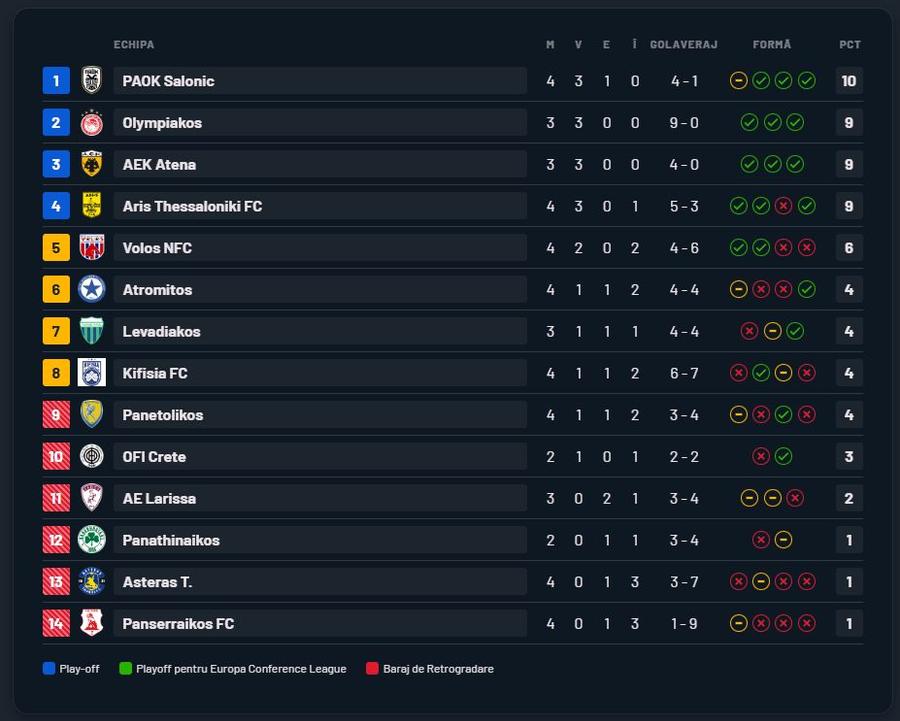The image size is (900, 721).
Task: Click PAOK Salonic's first draw form icon
Action: pyautogui.click(x=738, y=80)
